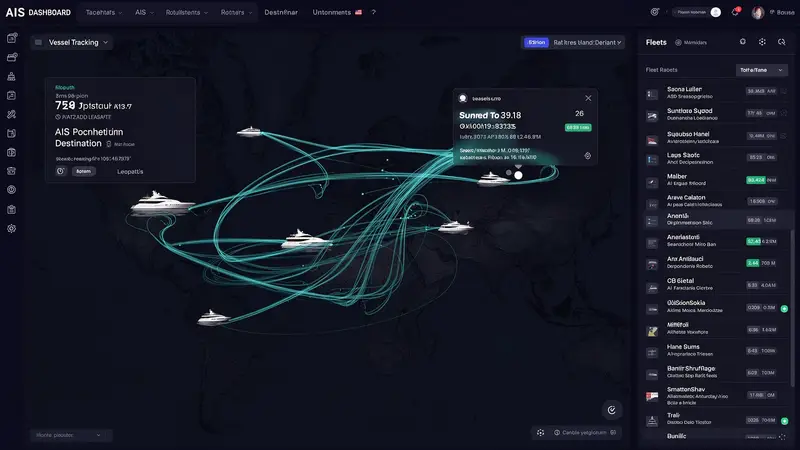Click the white waypoint dot below the popup
This screenshot has width=800, height=450.
click(518, 176)
